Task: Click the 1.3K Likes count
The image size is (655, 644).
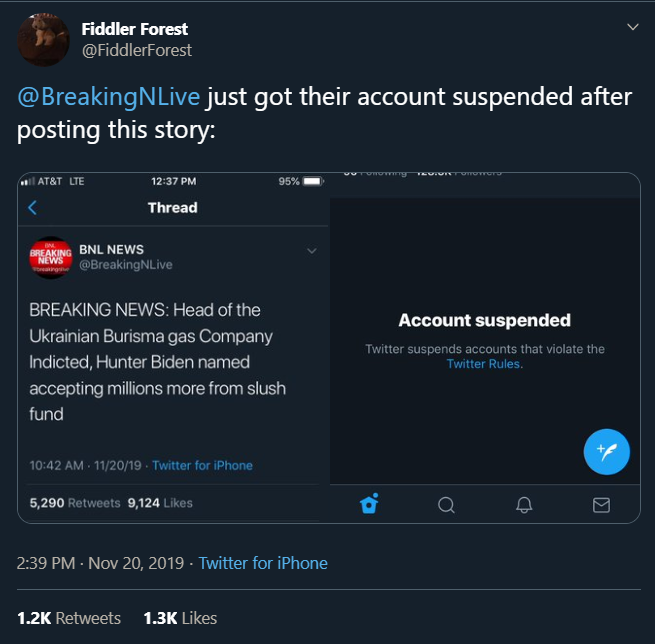Action: pyautogui.click(x=180, y=618)
